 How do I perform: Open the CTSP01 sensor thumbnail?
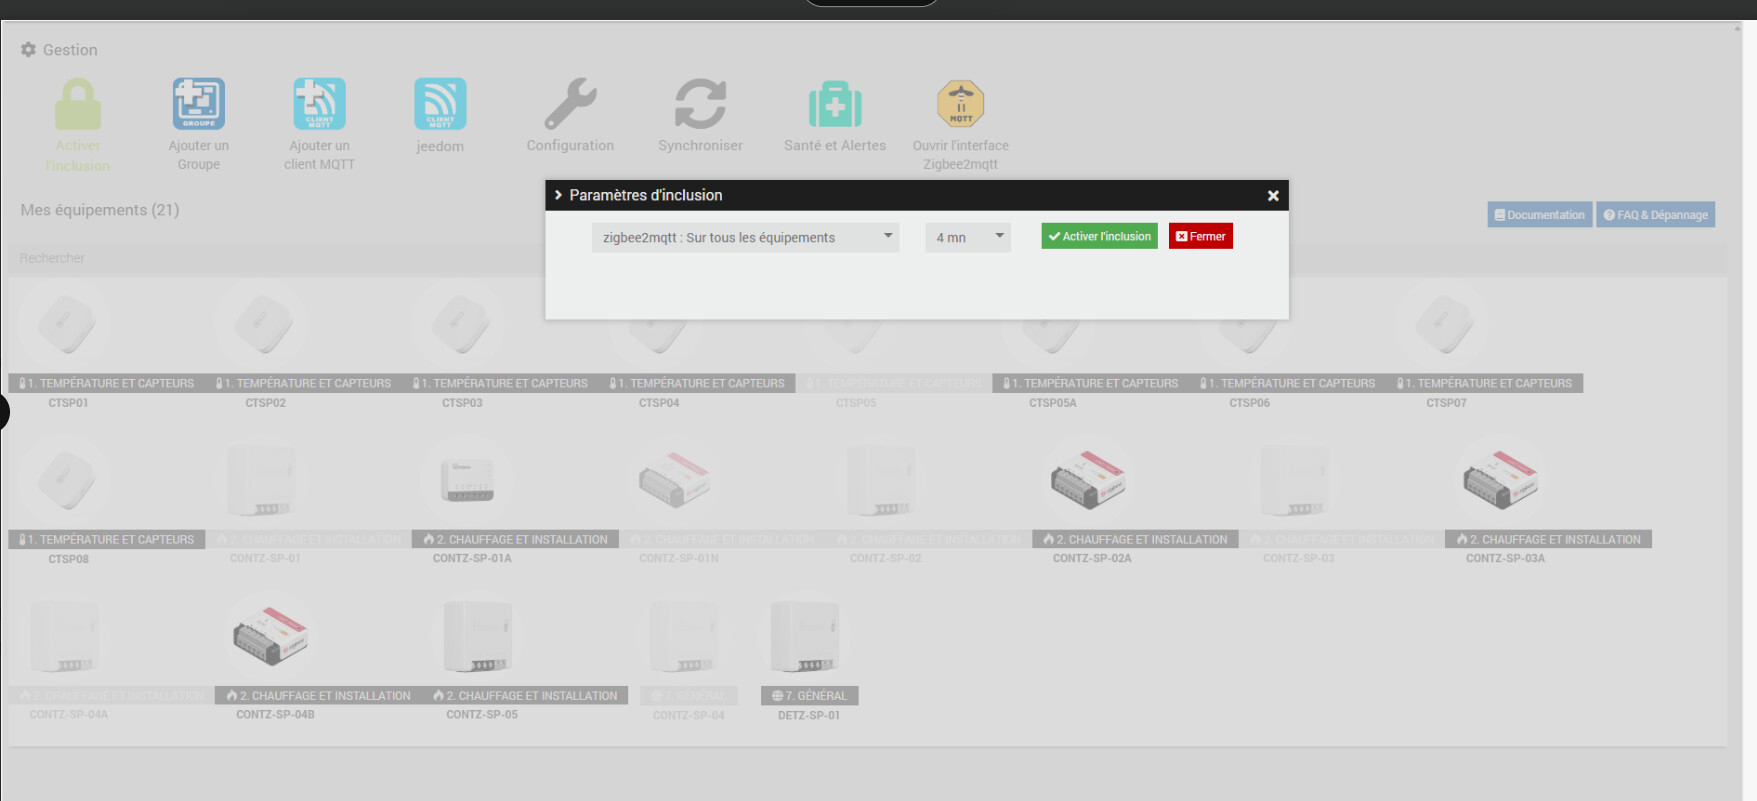(67, 324)
